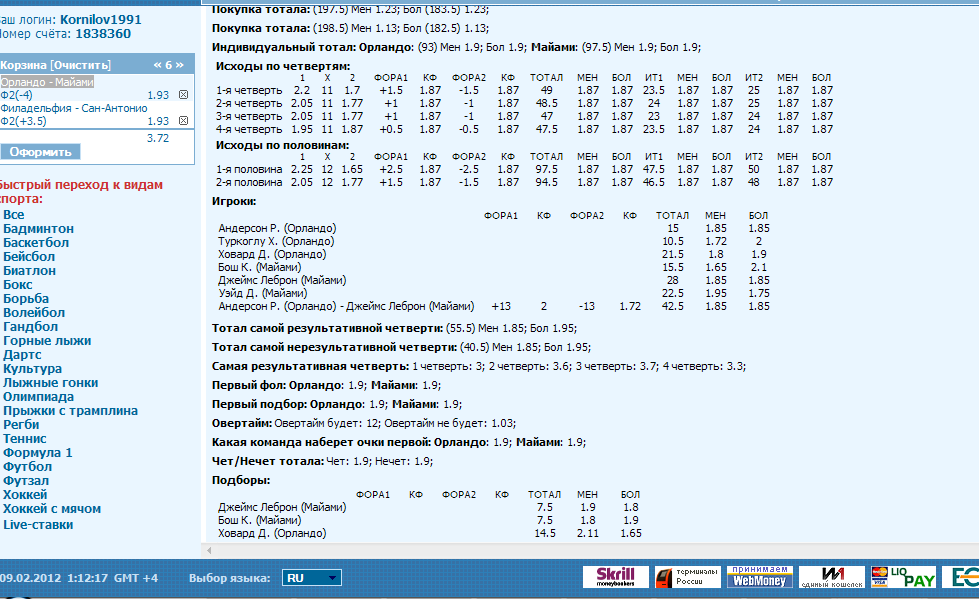
Task: Click the Единый кошелек payment logo
Action: point(832,577)
